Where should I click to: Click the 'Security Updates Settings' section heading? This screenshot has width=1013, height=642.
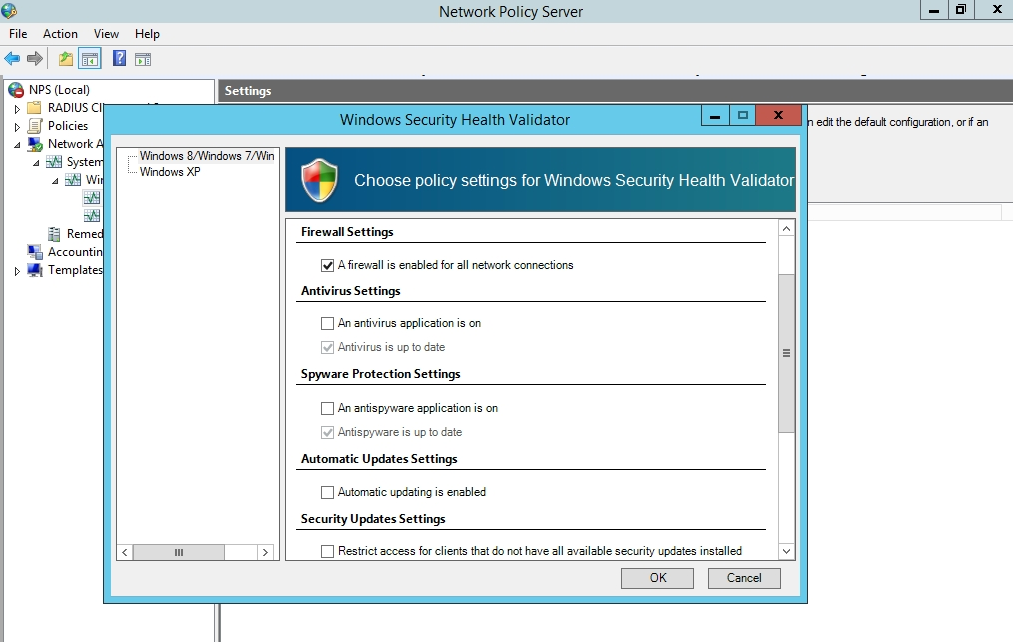pyautogui.click(x=373, y=519)
